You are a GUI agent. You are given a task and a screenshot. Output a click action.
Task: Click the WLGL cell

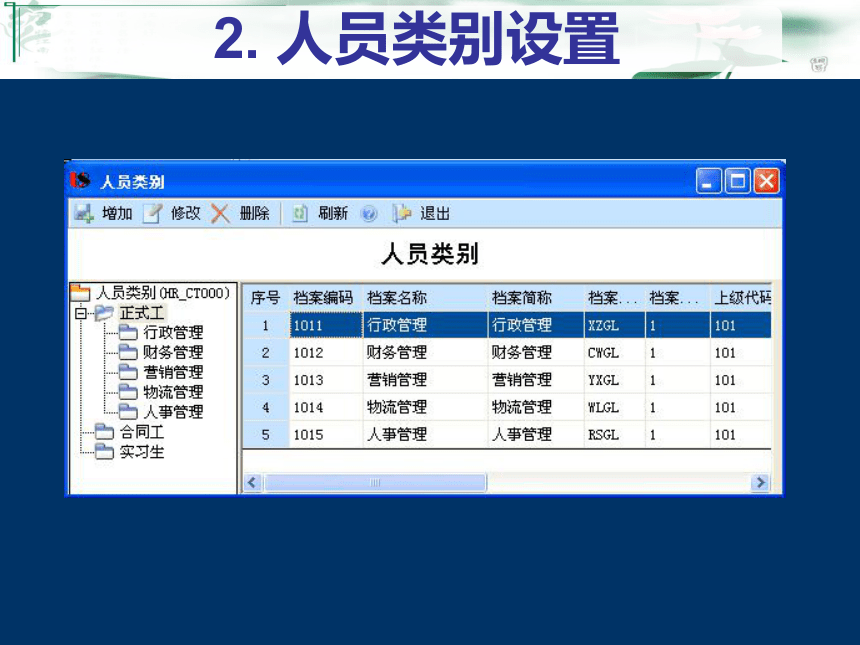click(x=614, y=408)
